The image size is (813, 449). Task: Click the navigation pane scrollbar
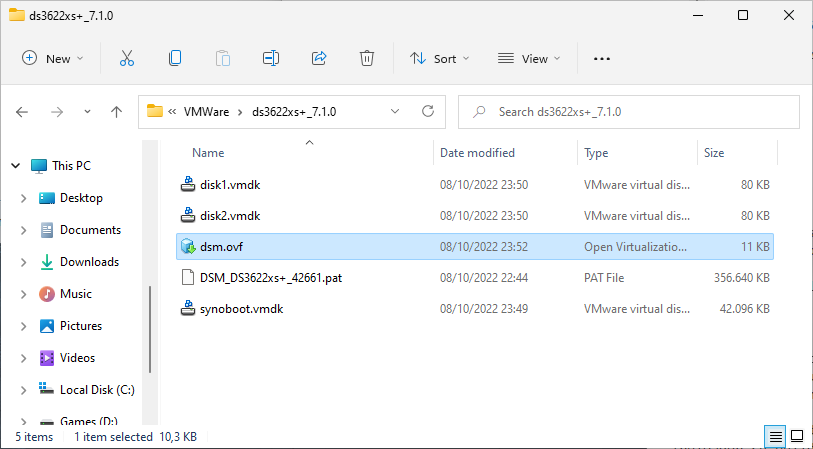pos(150,329)
